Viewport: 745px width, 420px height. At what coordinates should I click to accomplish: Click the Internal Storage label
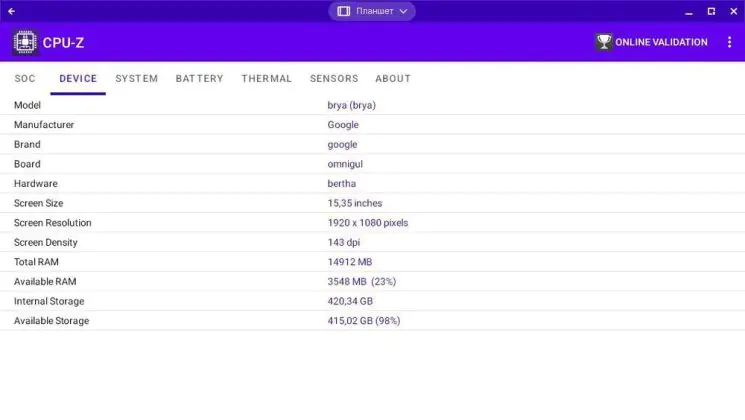(x=49, y=301)
